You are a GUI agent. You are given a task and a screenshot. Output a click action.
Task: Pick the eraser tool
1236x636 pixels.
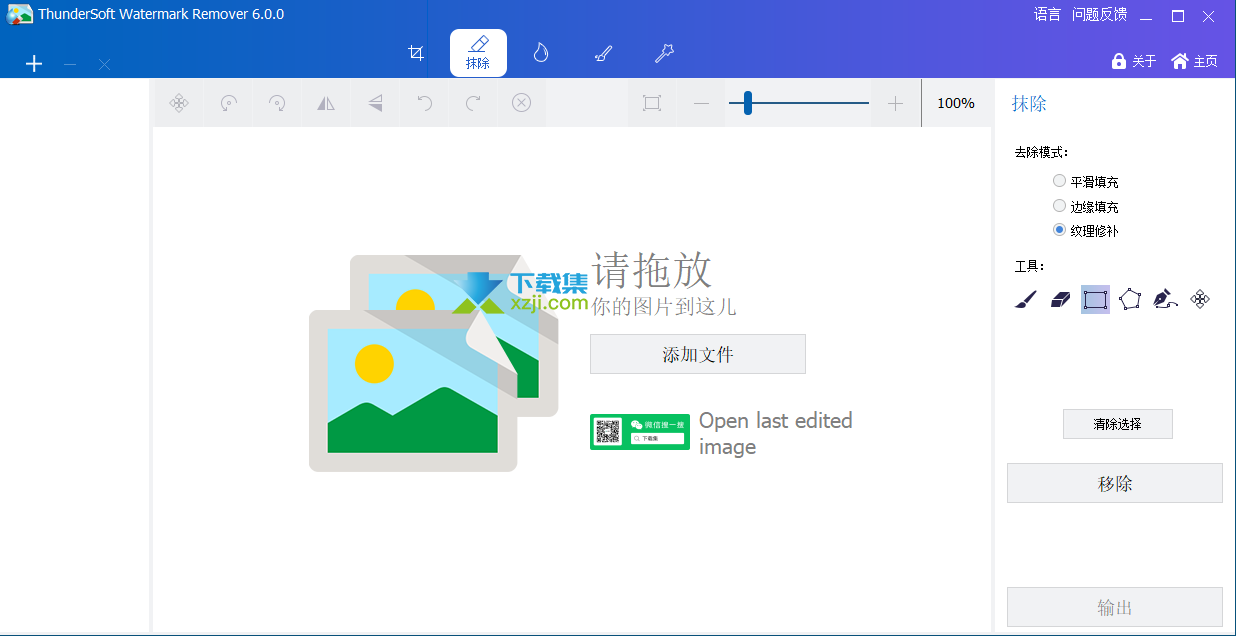pyautogui.click(x=1060, y=299)
